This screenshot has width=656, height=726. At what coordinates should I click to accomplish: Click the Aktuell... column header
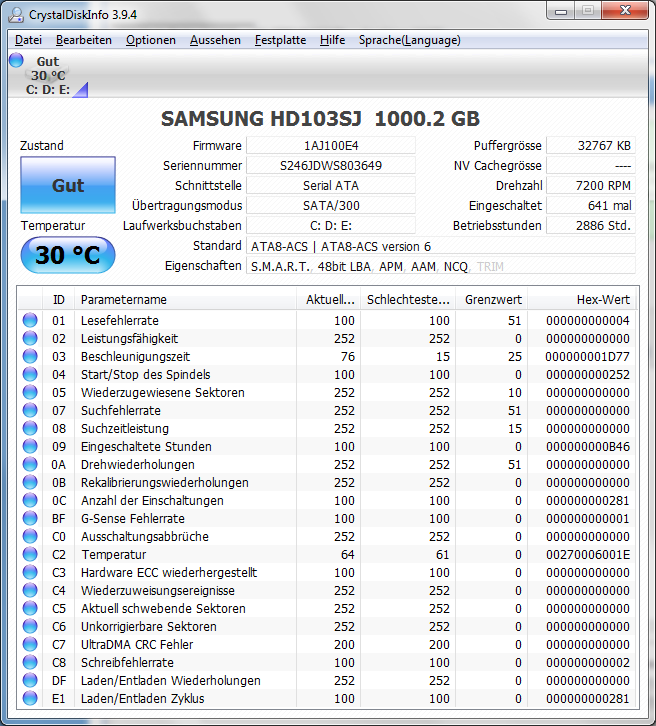click(329, 300)
